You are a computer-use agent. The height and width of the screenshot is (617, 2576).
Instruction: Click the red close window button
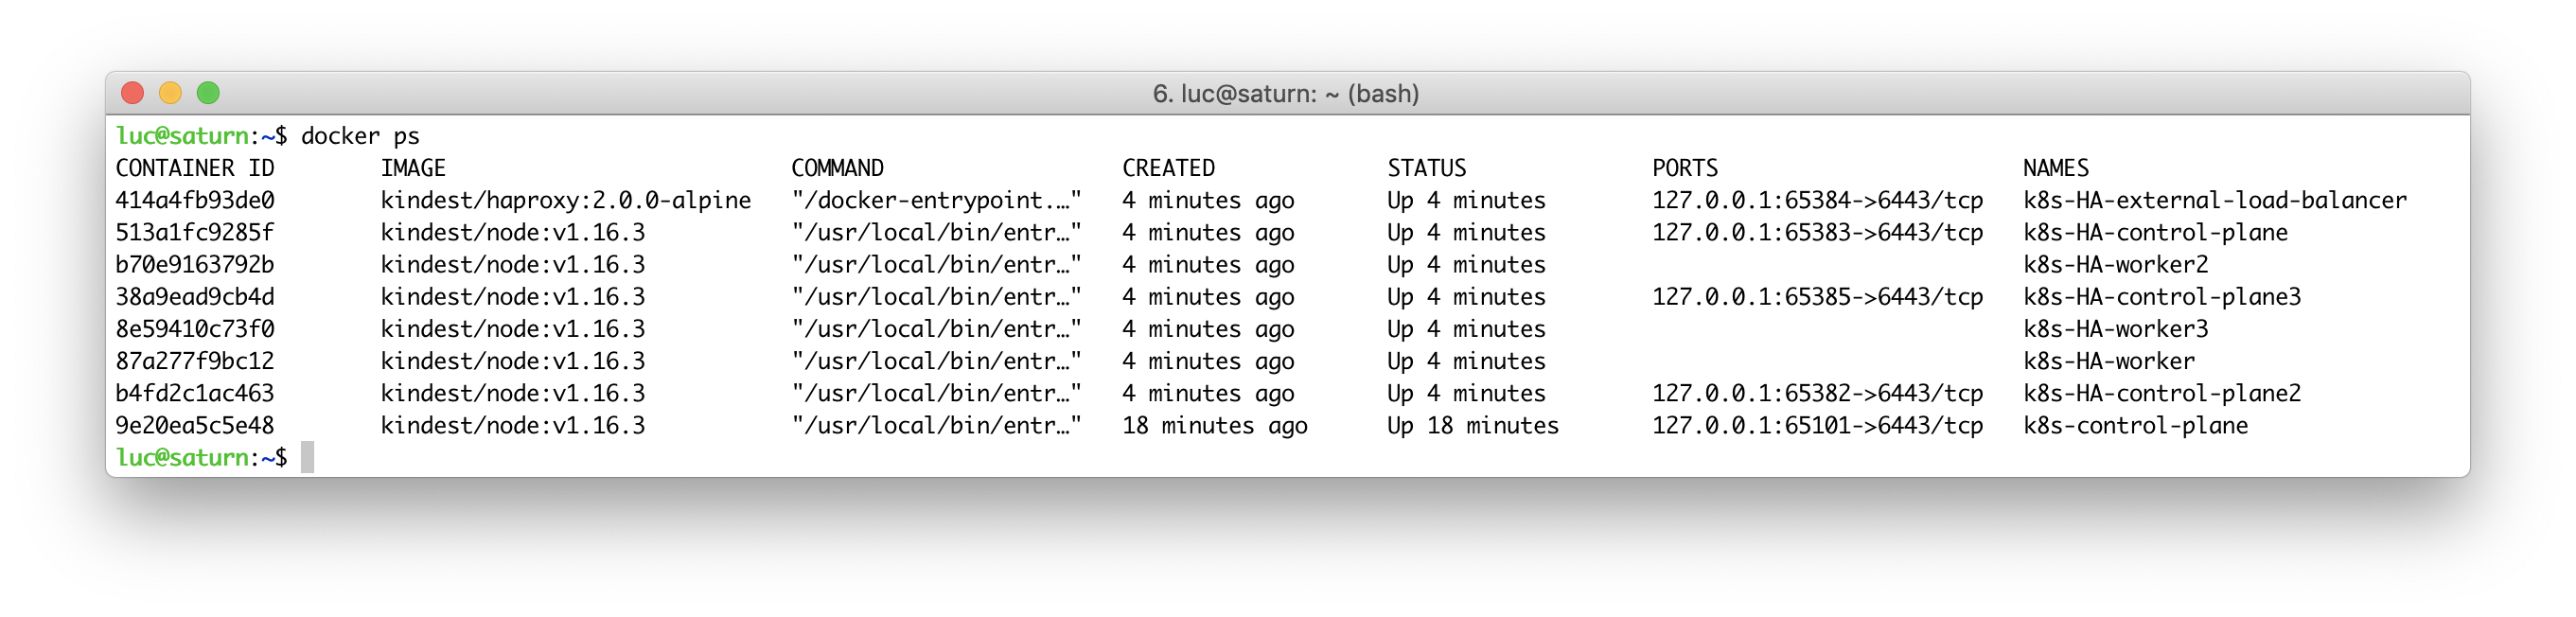[133, 93]
